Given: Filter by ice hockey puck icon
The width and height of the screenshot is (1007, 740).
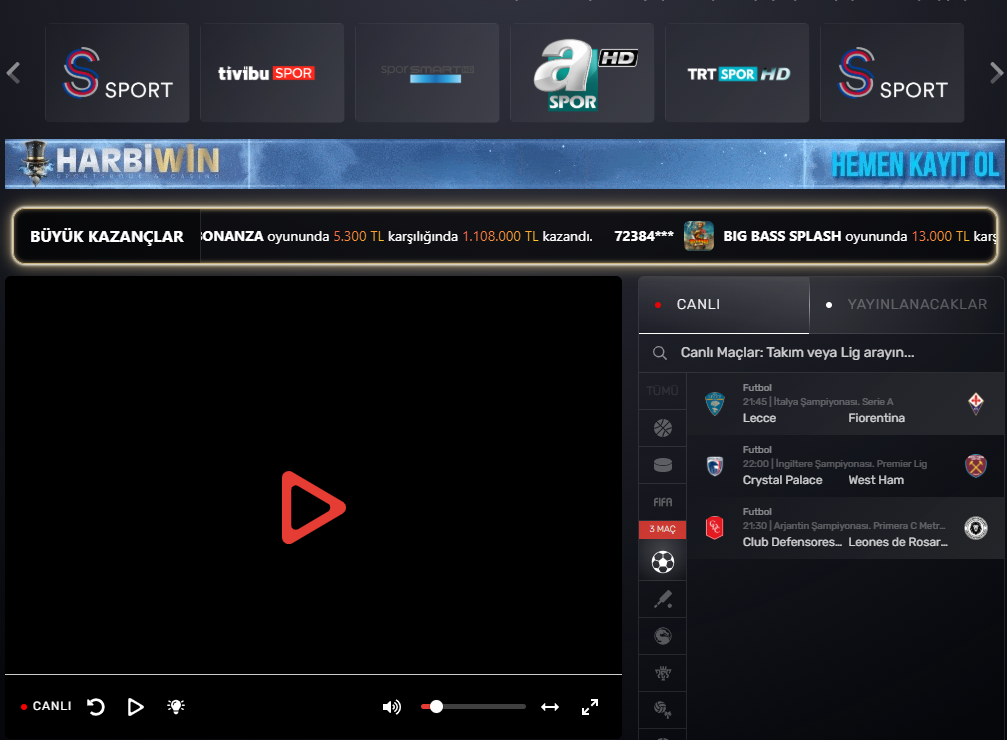Looking at the screenshot, I should (663, 464).
